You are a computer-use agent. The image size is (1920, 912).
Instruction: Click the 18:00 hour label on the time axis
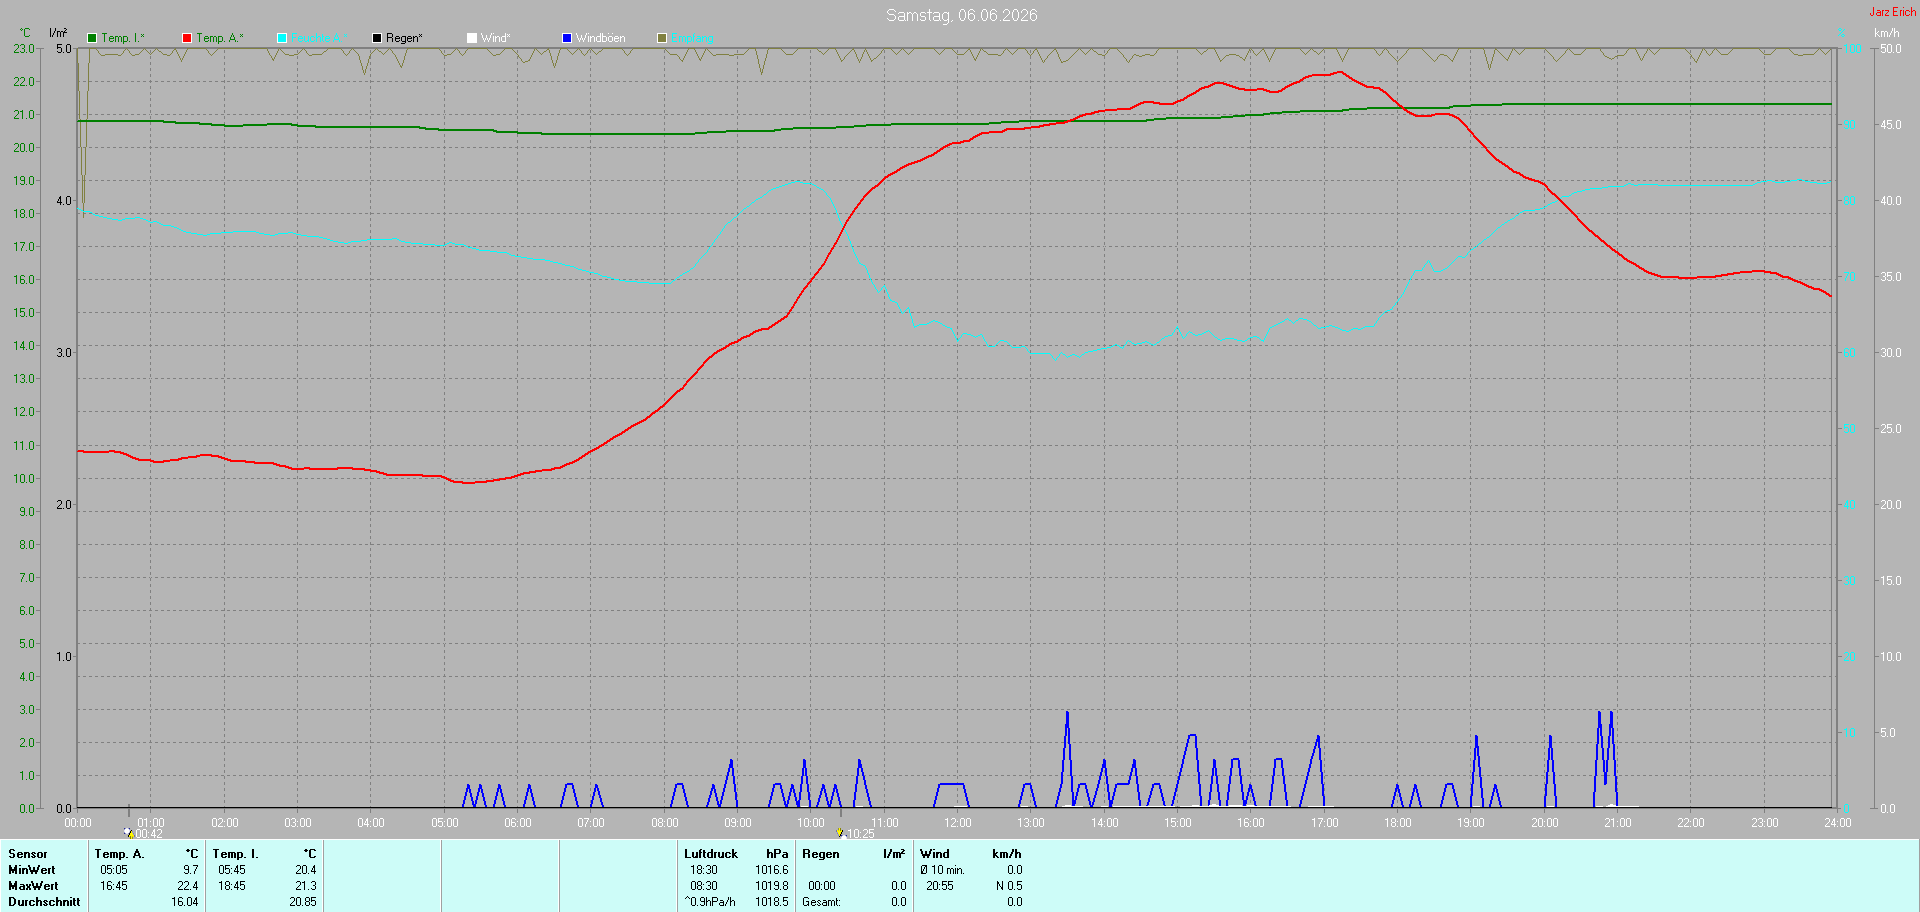1398,823
